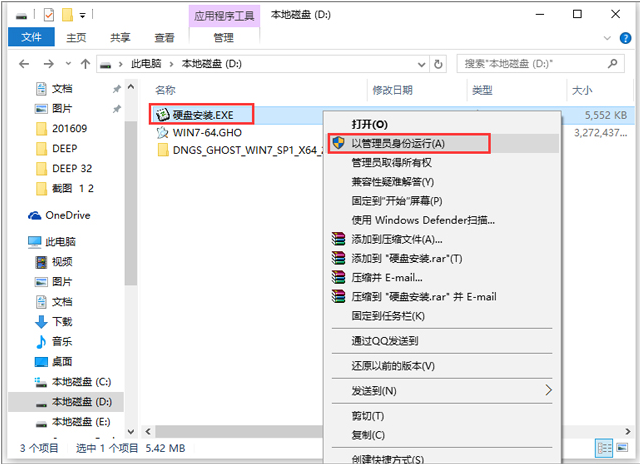Expand the 发送到(N) submenu
Screen dimensions: 640x464
(442, 391)
